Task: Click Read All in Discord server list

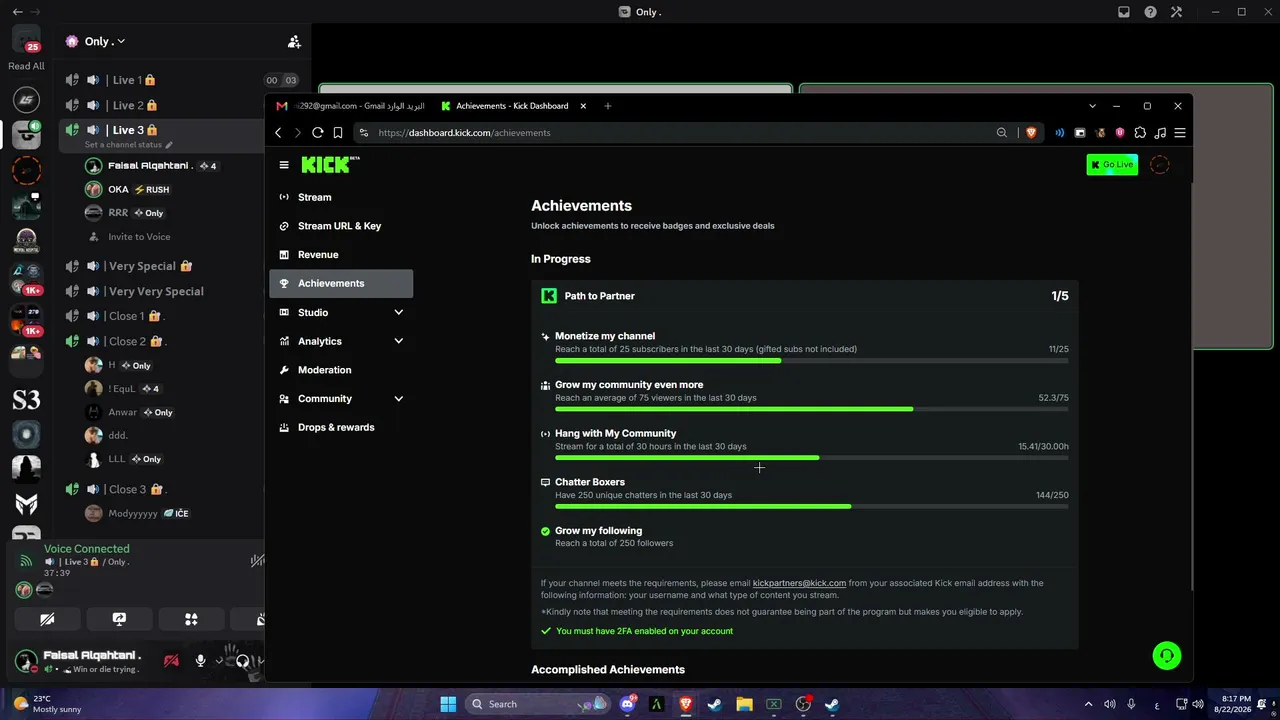Action: pyautogui.click(x=26, y=66)
